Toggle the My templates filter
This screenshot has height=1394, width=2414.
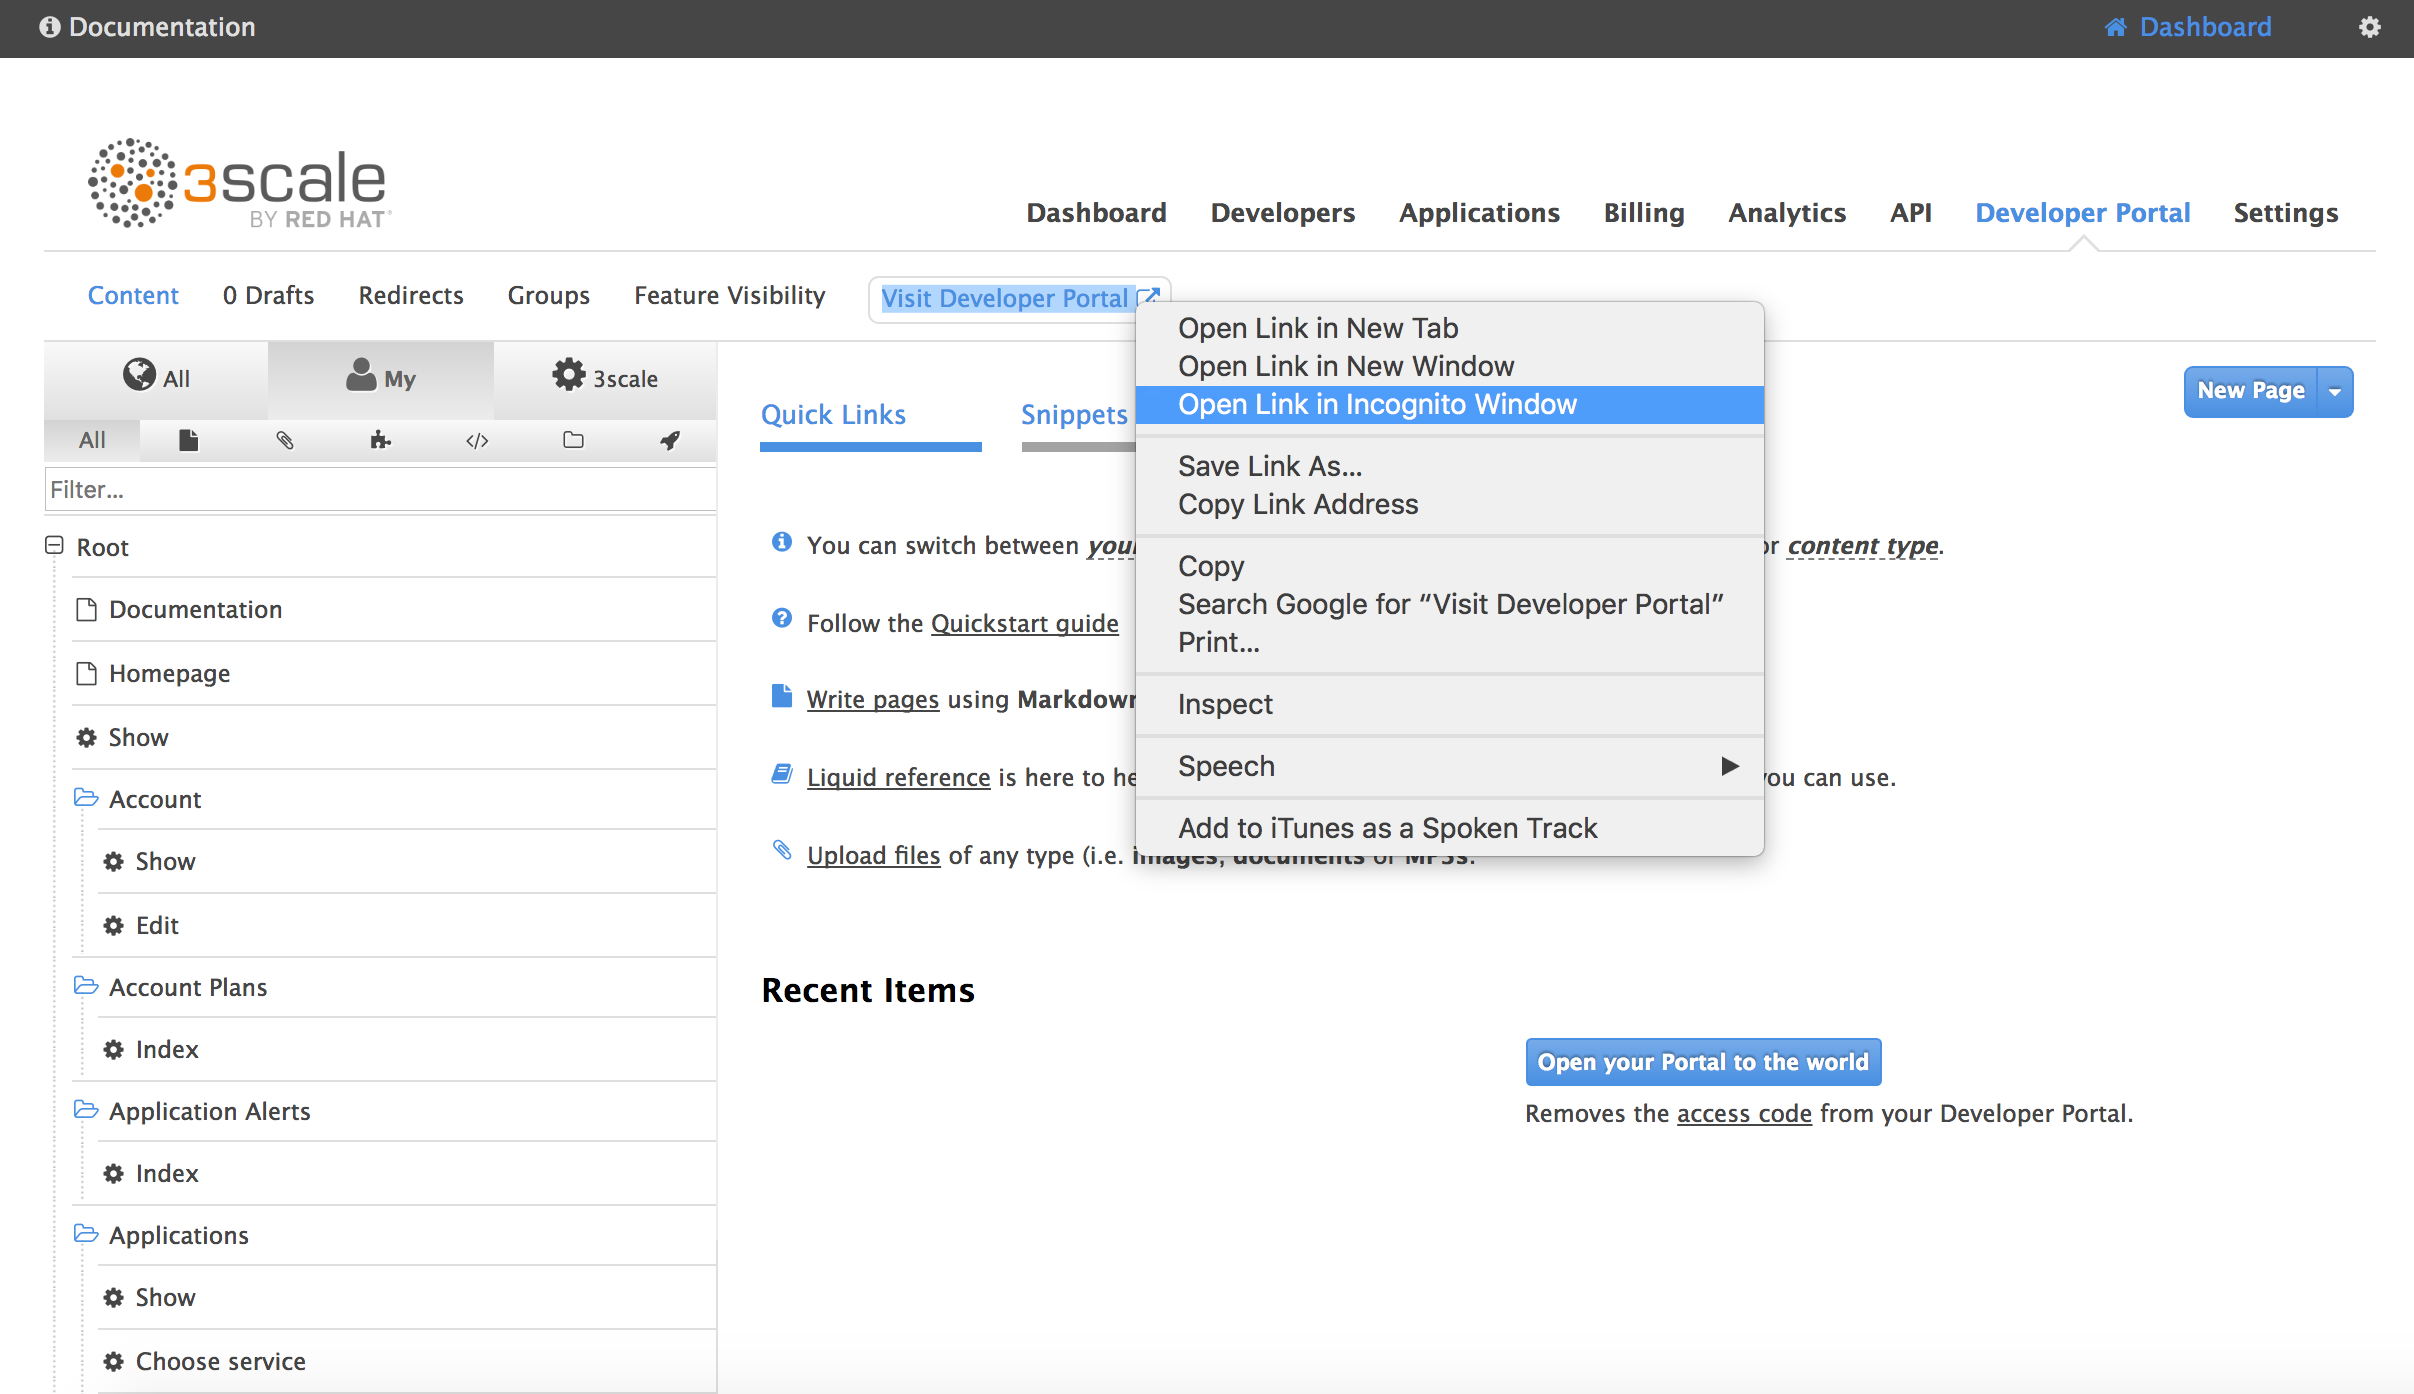pyautogui.click(x=380, y=378)
